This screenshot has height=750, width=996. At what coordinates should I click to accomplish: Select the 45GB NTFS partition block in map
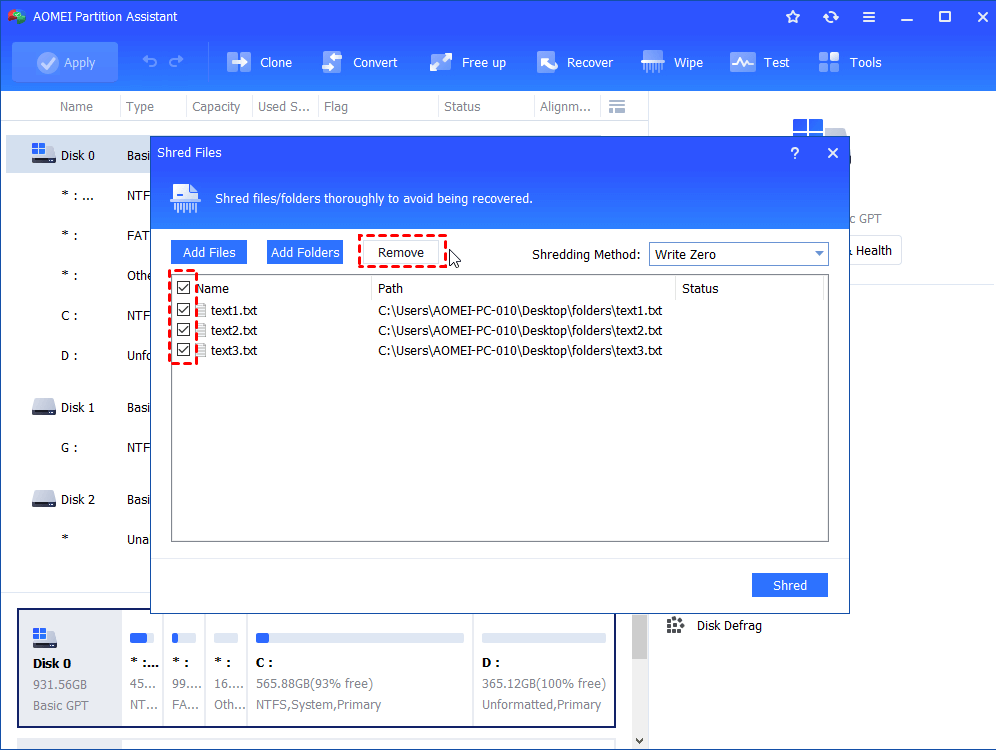(143, 668)
